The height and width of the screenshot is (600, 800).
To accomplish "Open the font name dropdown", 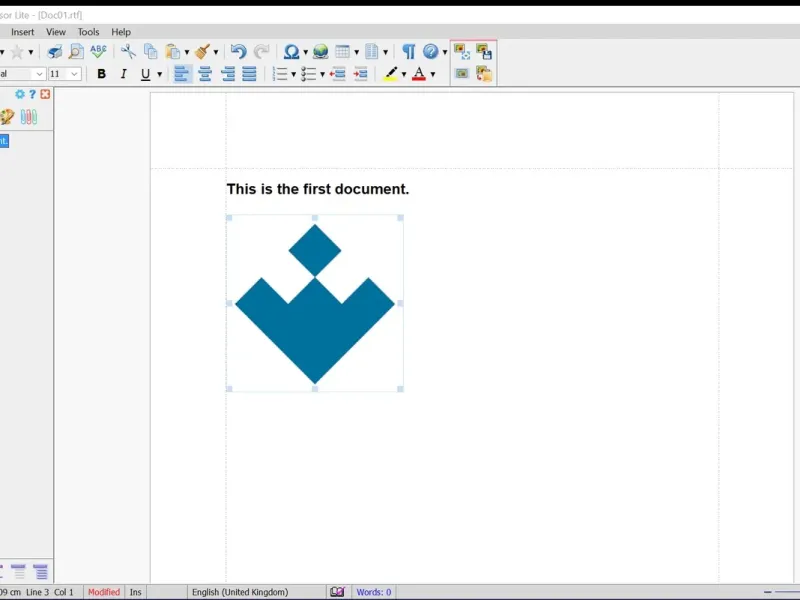I will click(x=39, y=74).
